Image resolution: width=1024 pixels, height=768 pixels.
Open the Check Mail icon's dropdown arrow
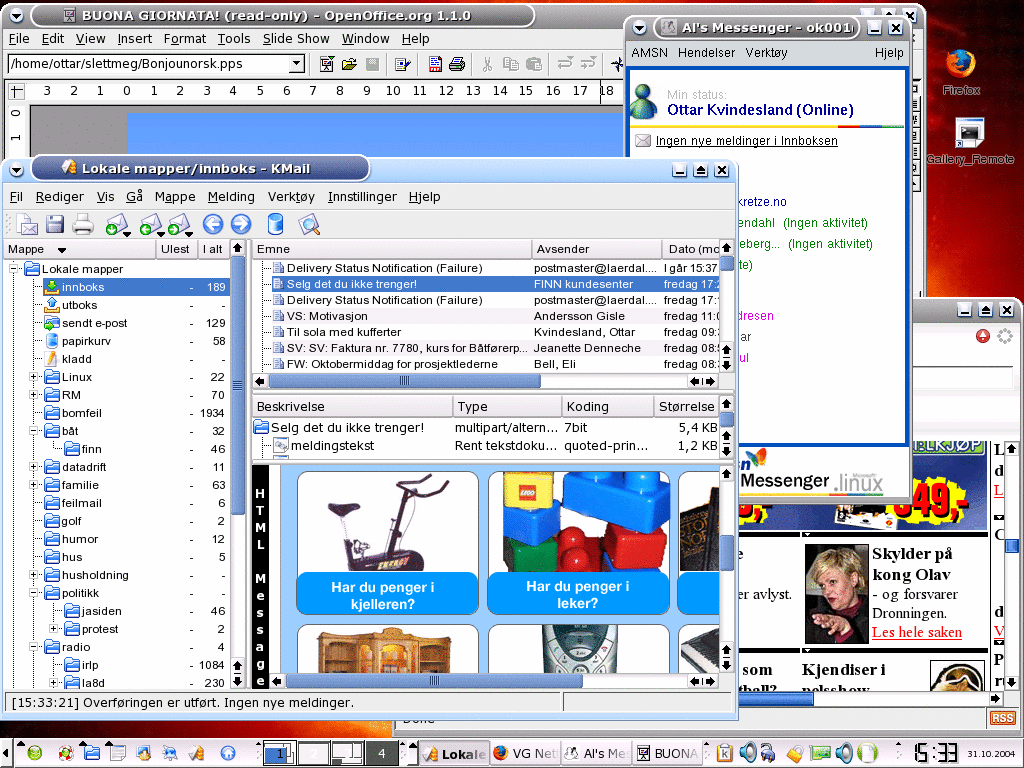coord(126,232)
